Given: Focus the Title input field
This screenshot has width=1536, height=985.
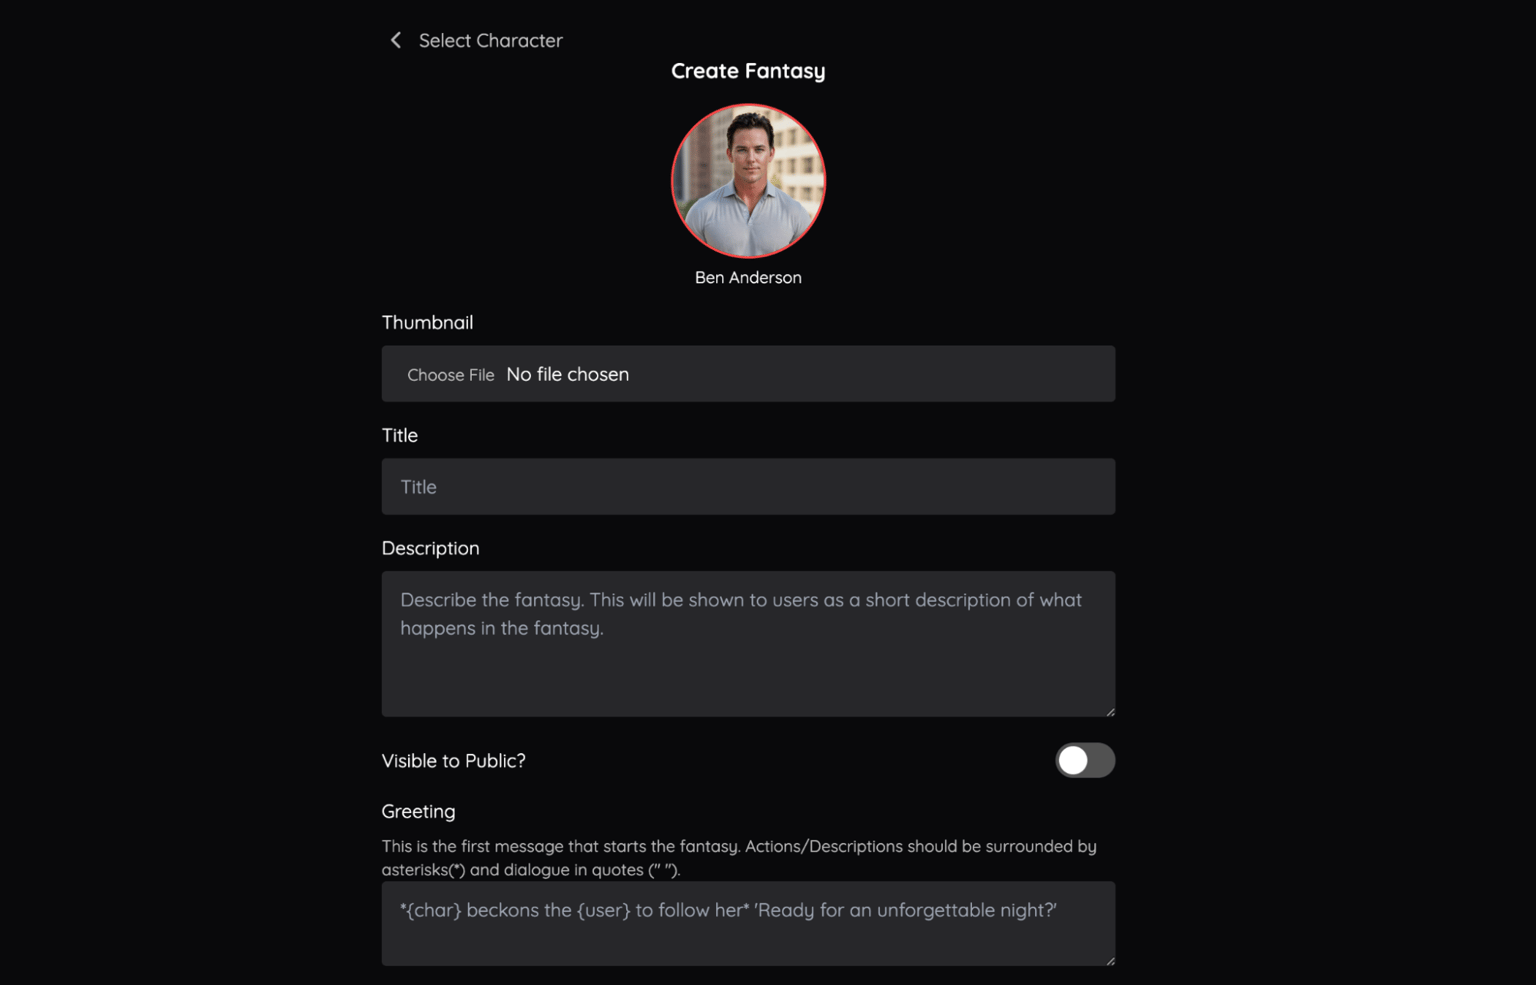Looking at the screenshot, I should coord(748,487).
